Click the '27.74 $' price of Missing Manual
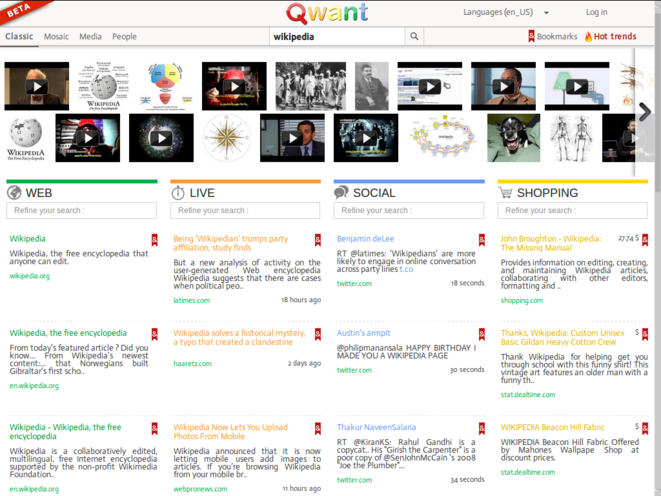This screenshot has height=496, width=661. pos(628,239)
